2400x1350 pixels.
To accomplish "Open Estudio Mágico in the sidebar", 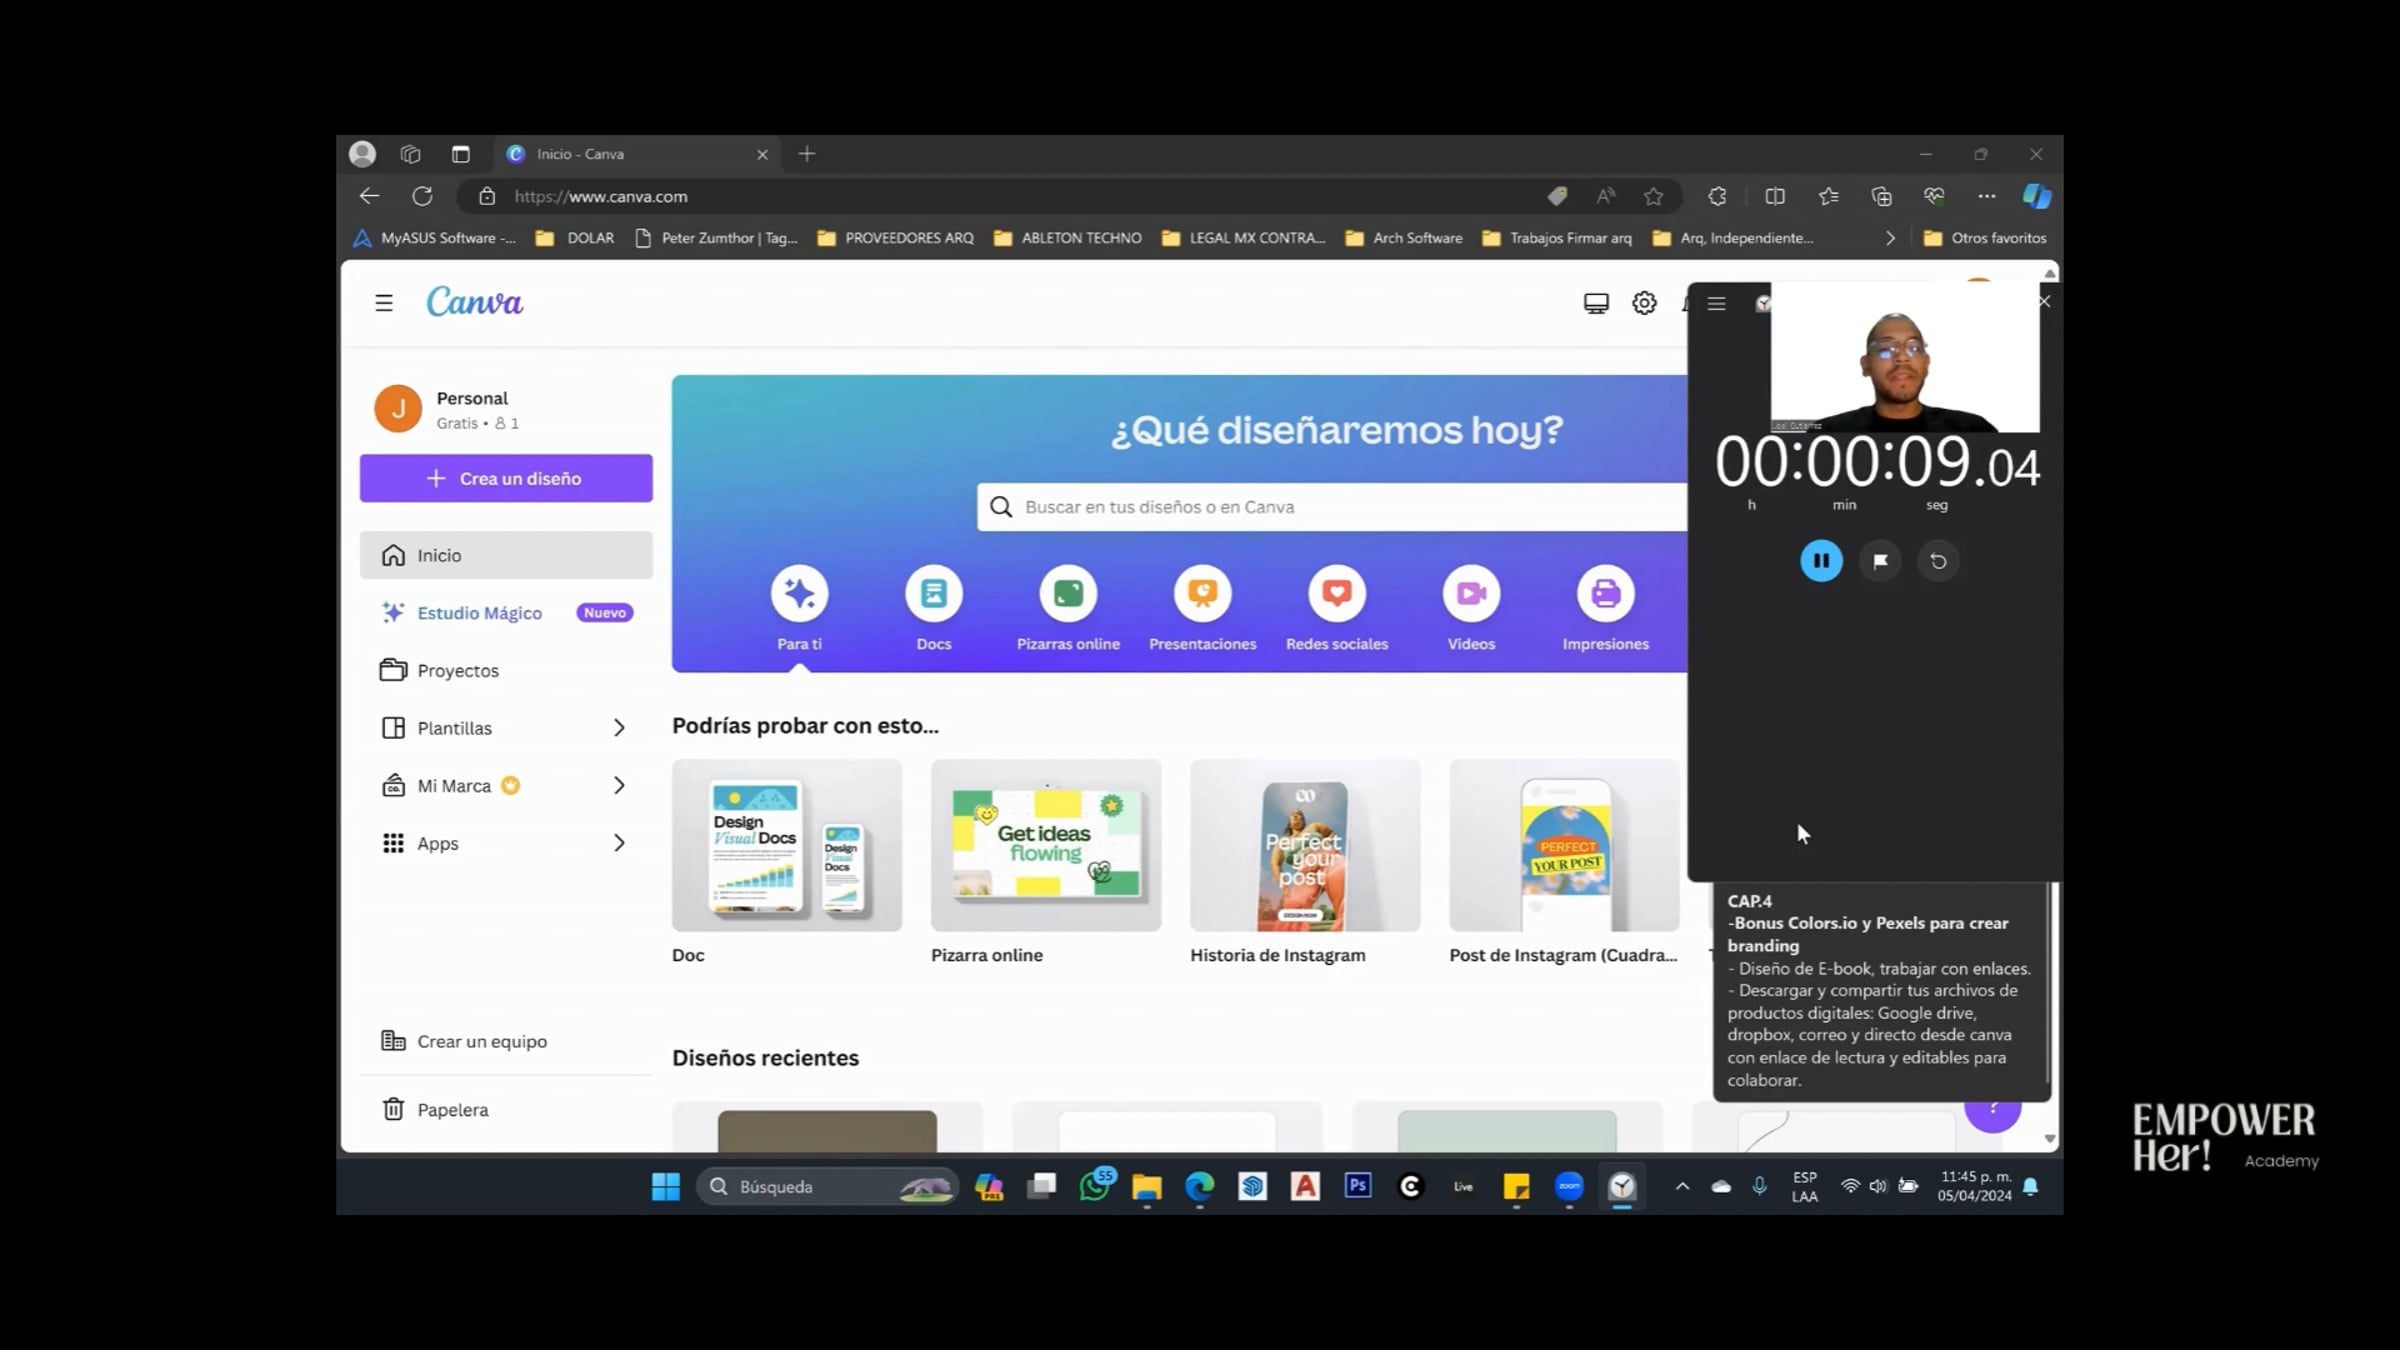I will (479, 613).
